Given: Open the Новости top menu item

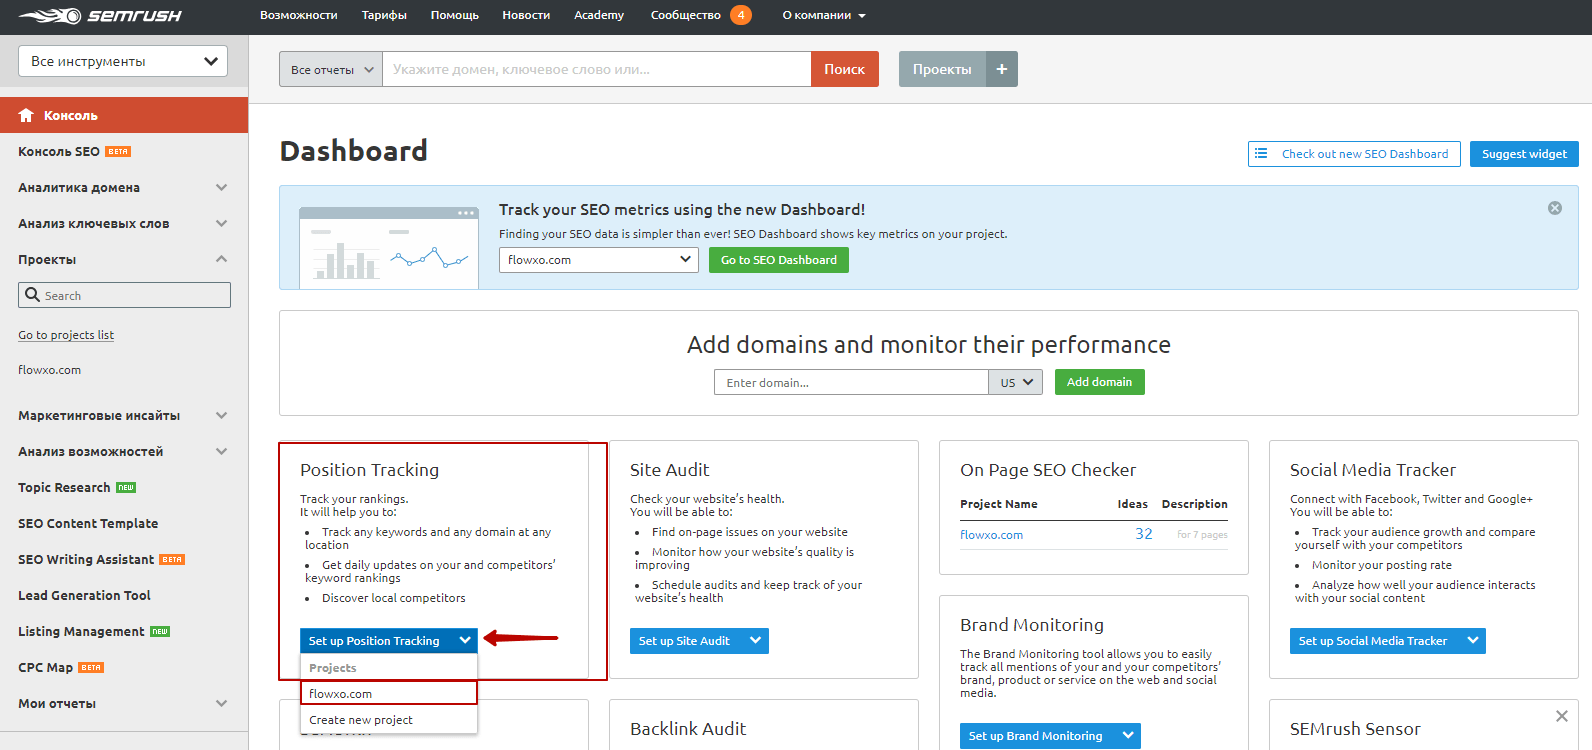Looking at the screenshot, I should coord(526,15).
